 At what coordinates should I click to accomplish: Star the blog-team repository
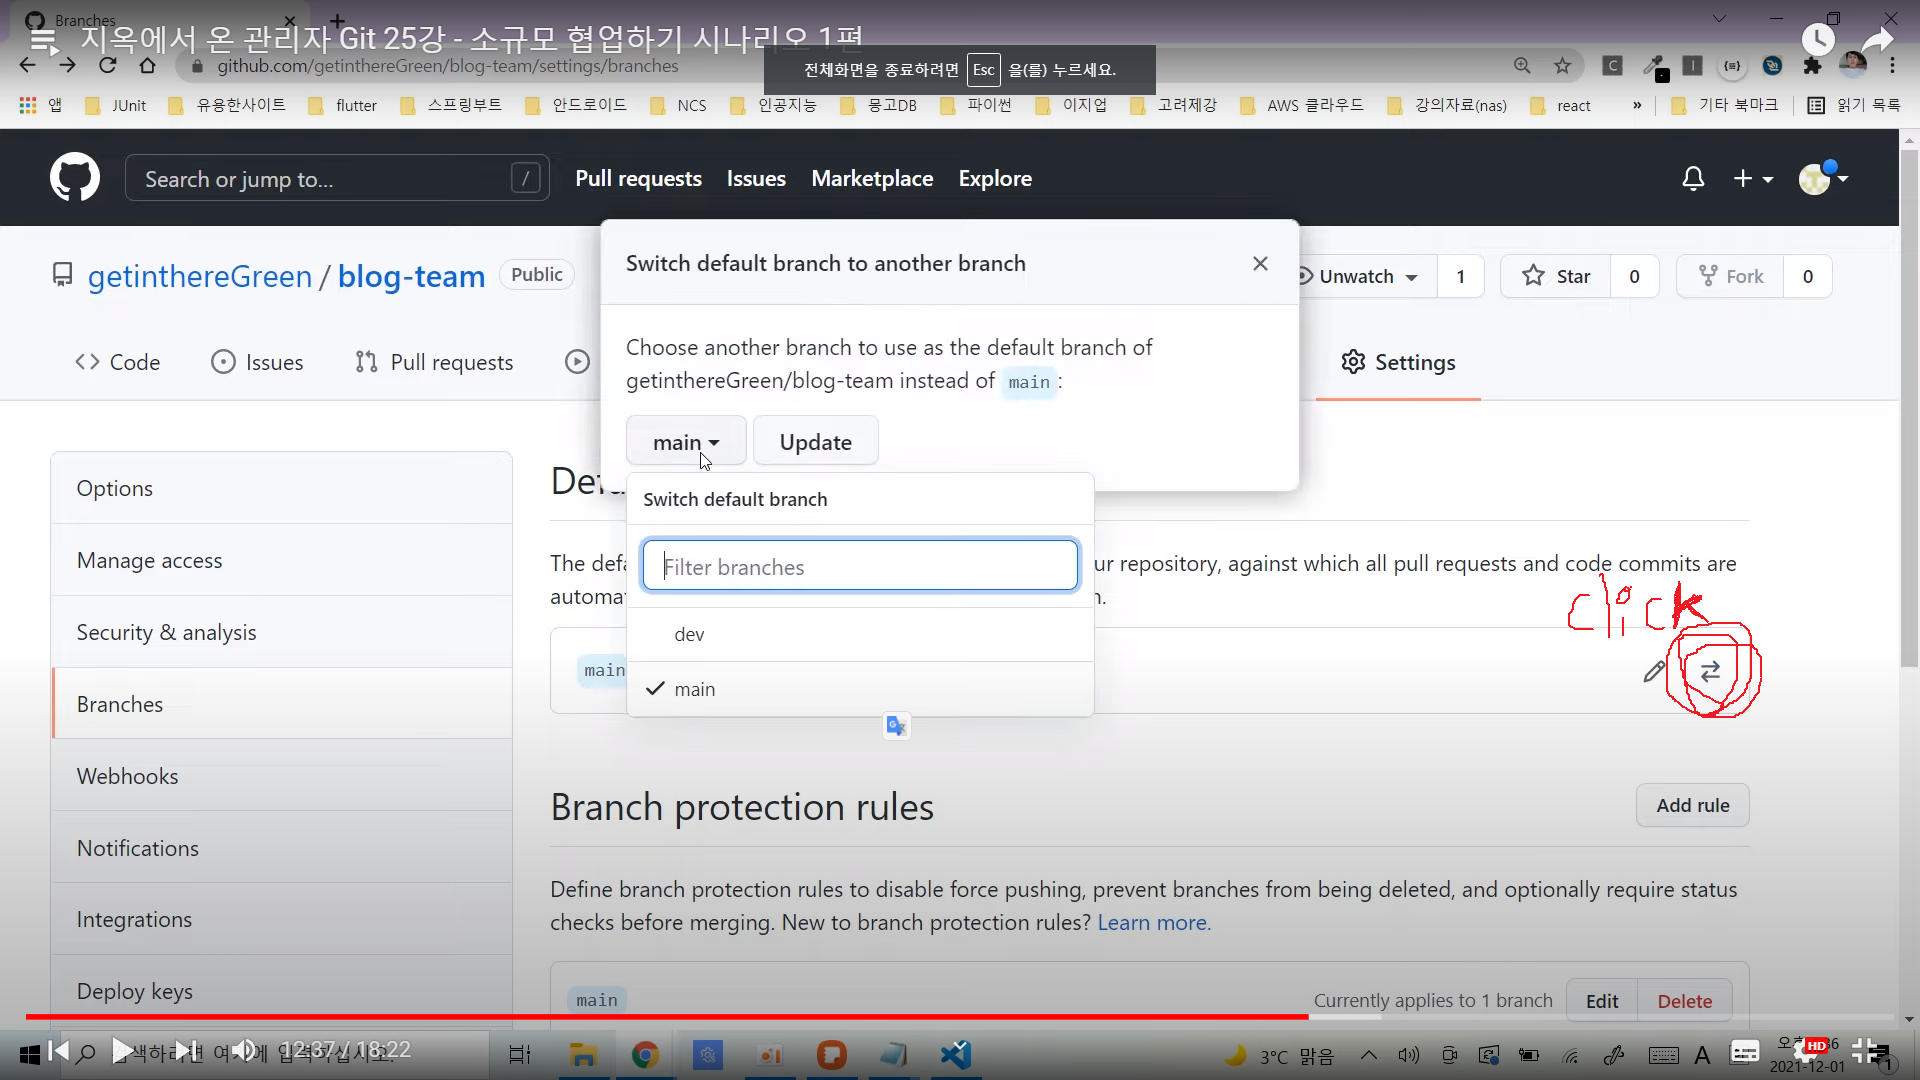coord(1556,276)
